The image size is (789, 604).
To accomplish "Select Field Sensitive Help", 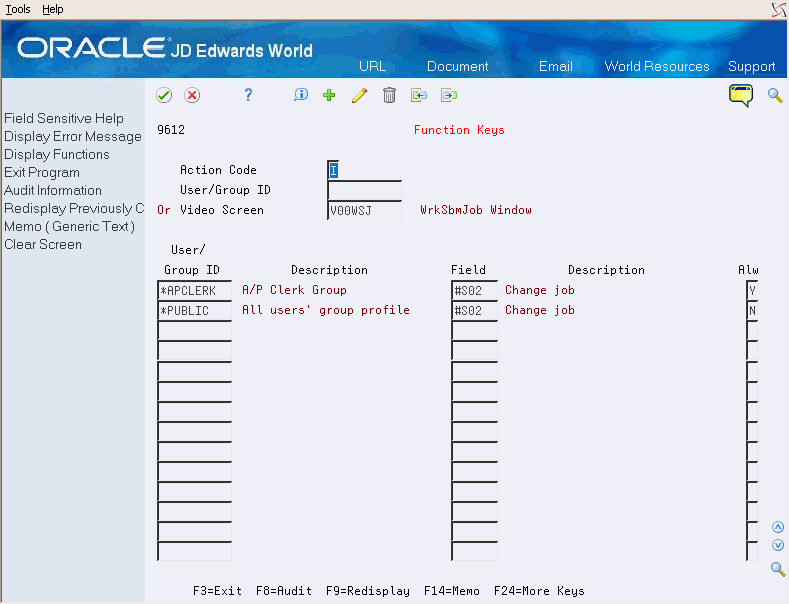I will [x=64, y=118].
